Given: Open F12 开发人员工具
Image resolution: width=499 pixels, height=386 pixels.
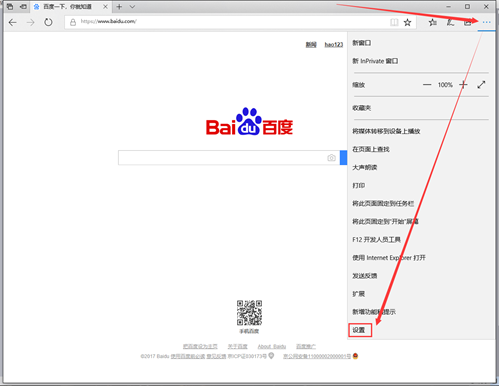Looking at the screenshot, I should tap(376, 240).
